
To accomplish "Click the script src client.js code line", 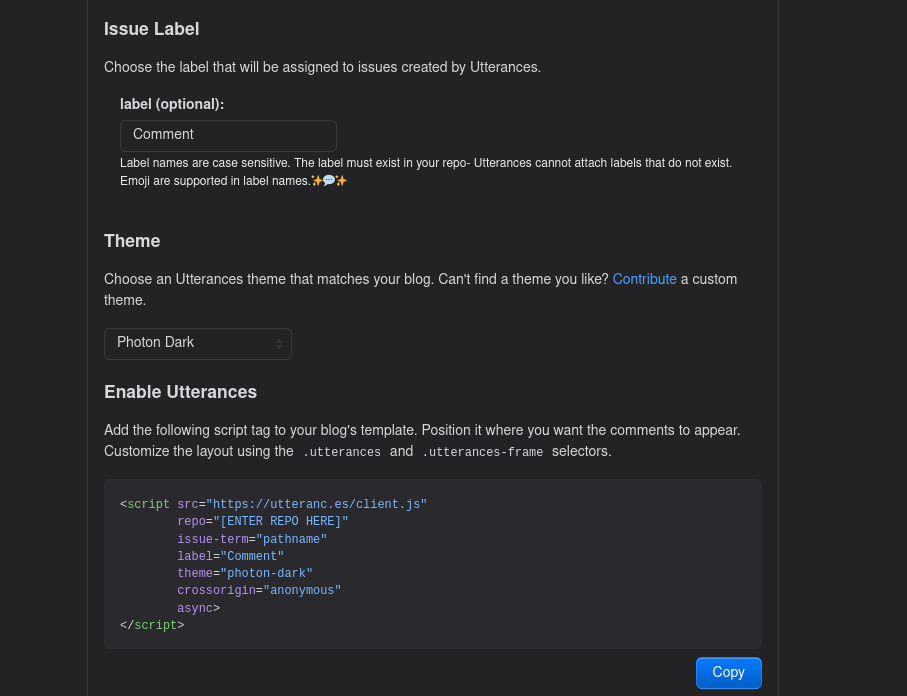I will pos(273,504).
